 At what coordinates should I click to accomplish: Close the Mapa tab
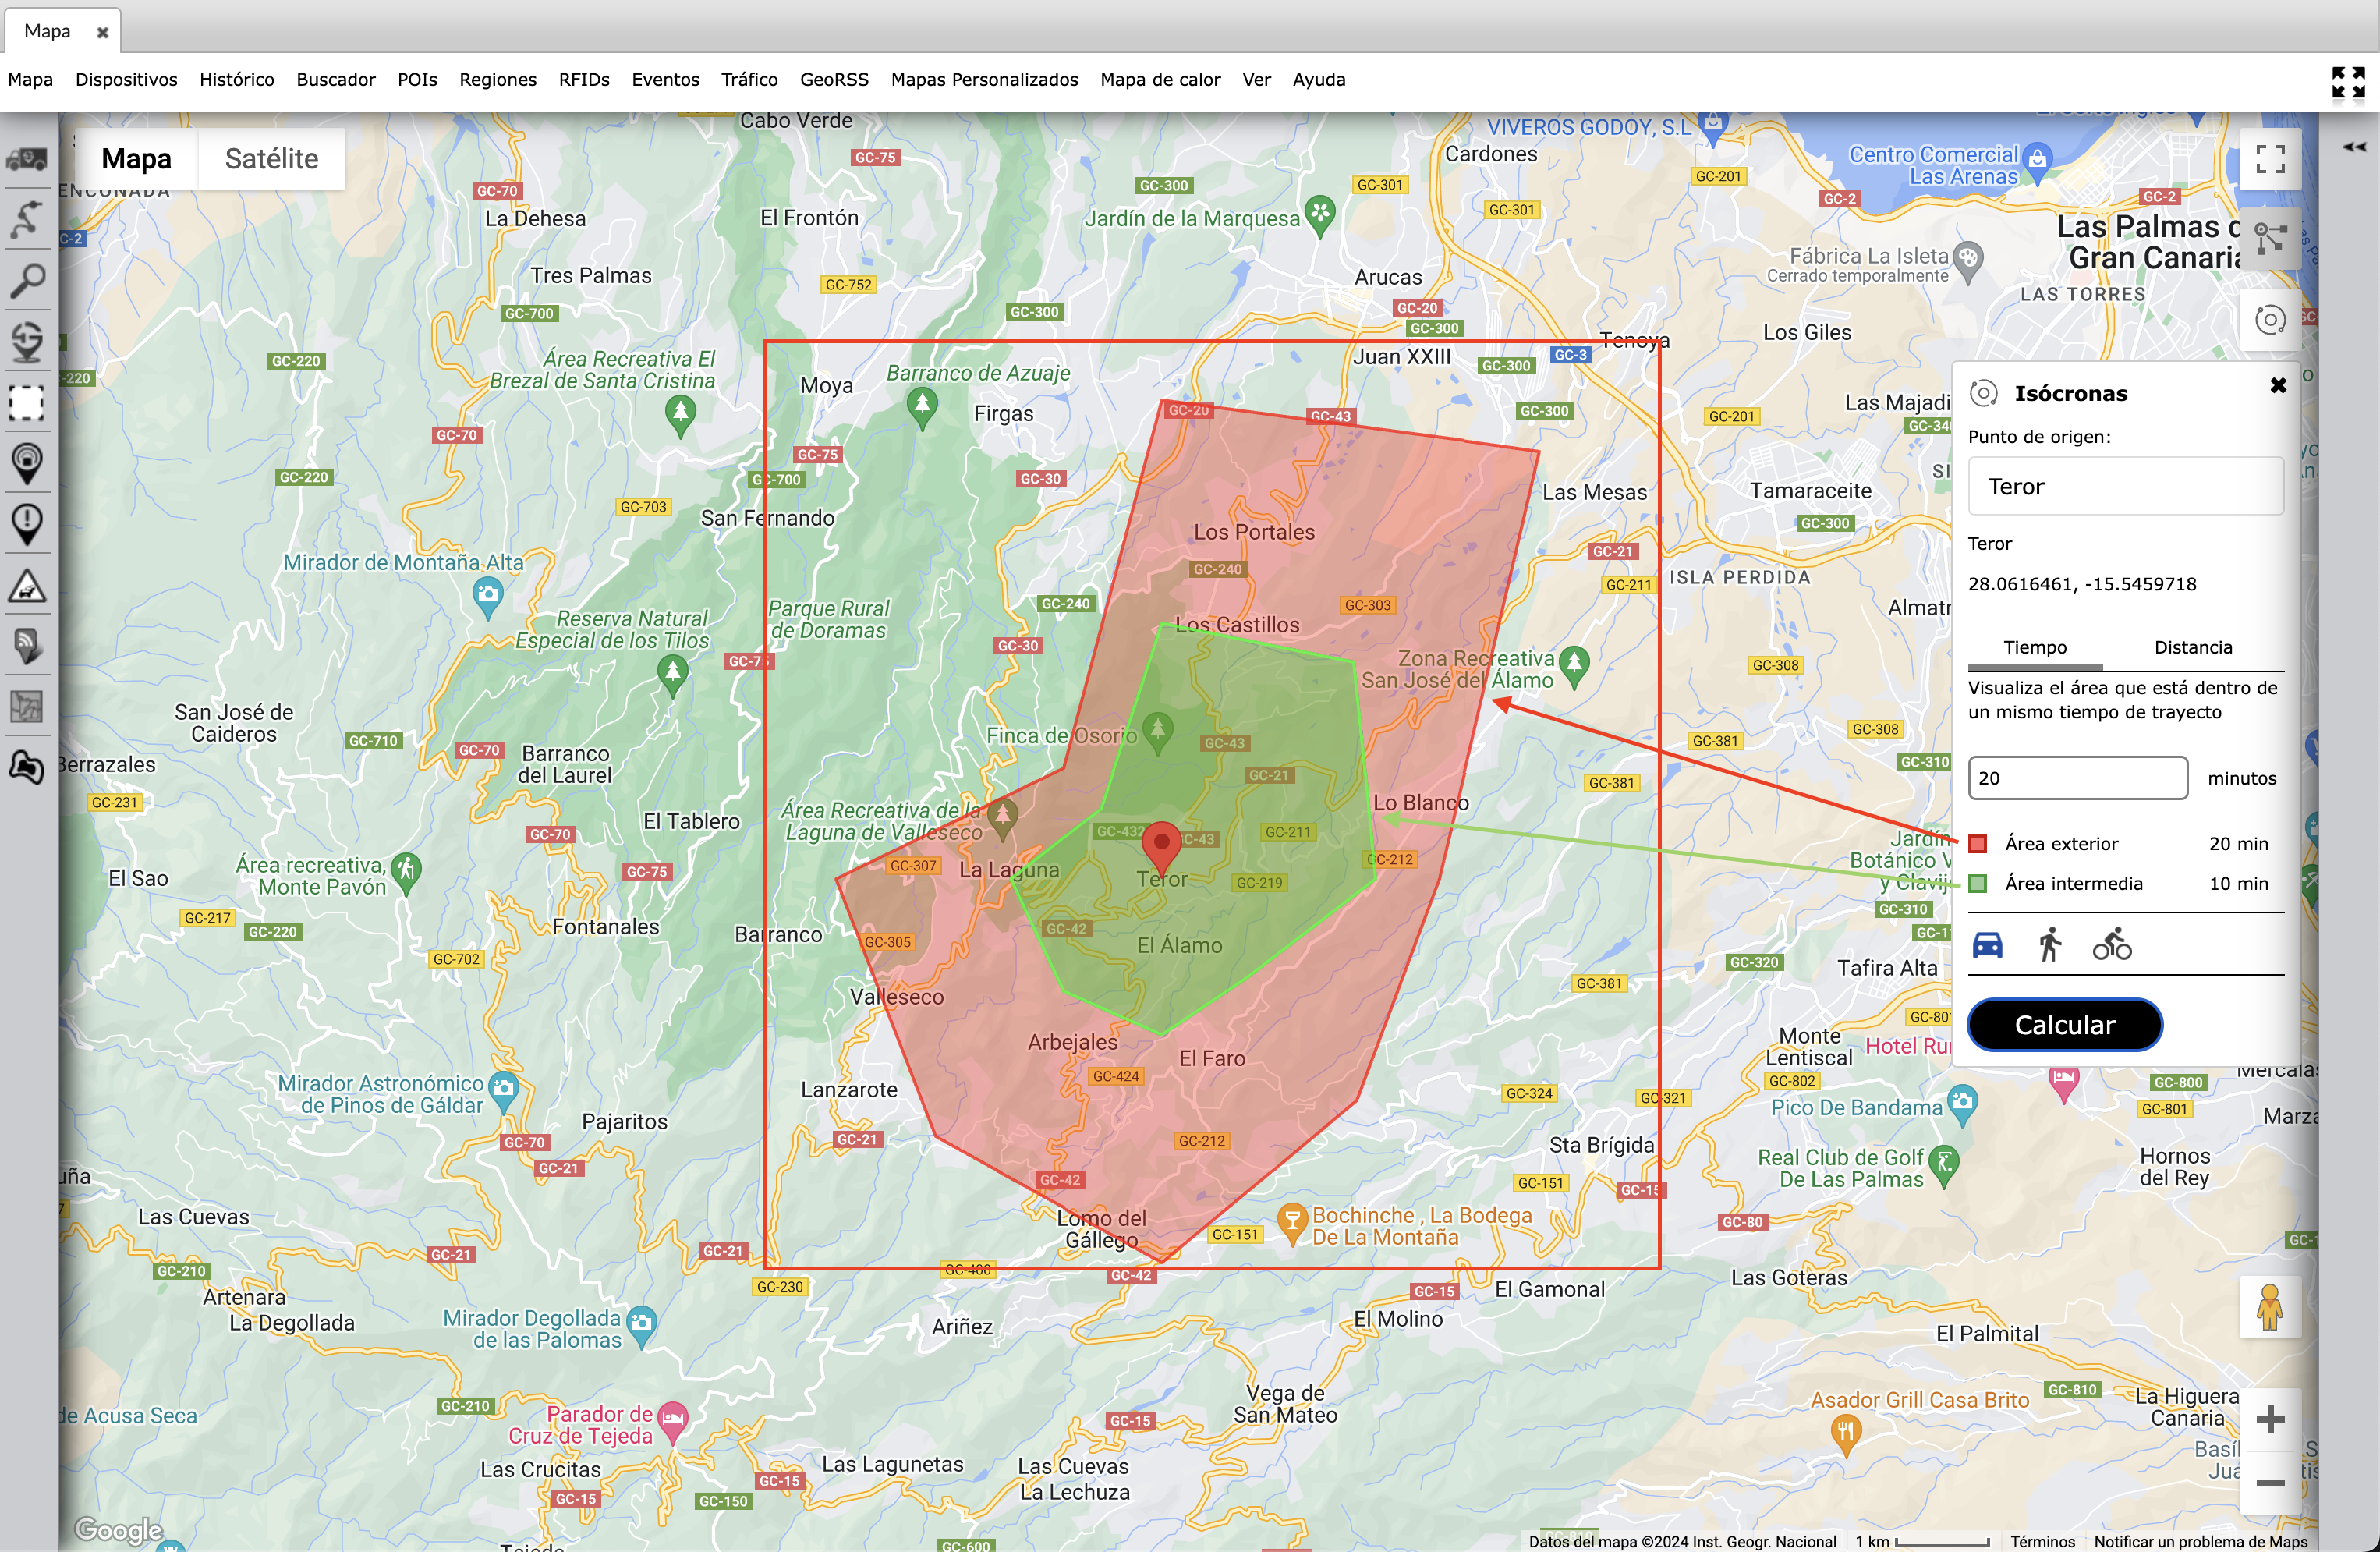click(x=102, y=32)
